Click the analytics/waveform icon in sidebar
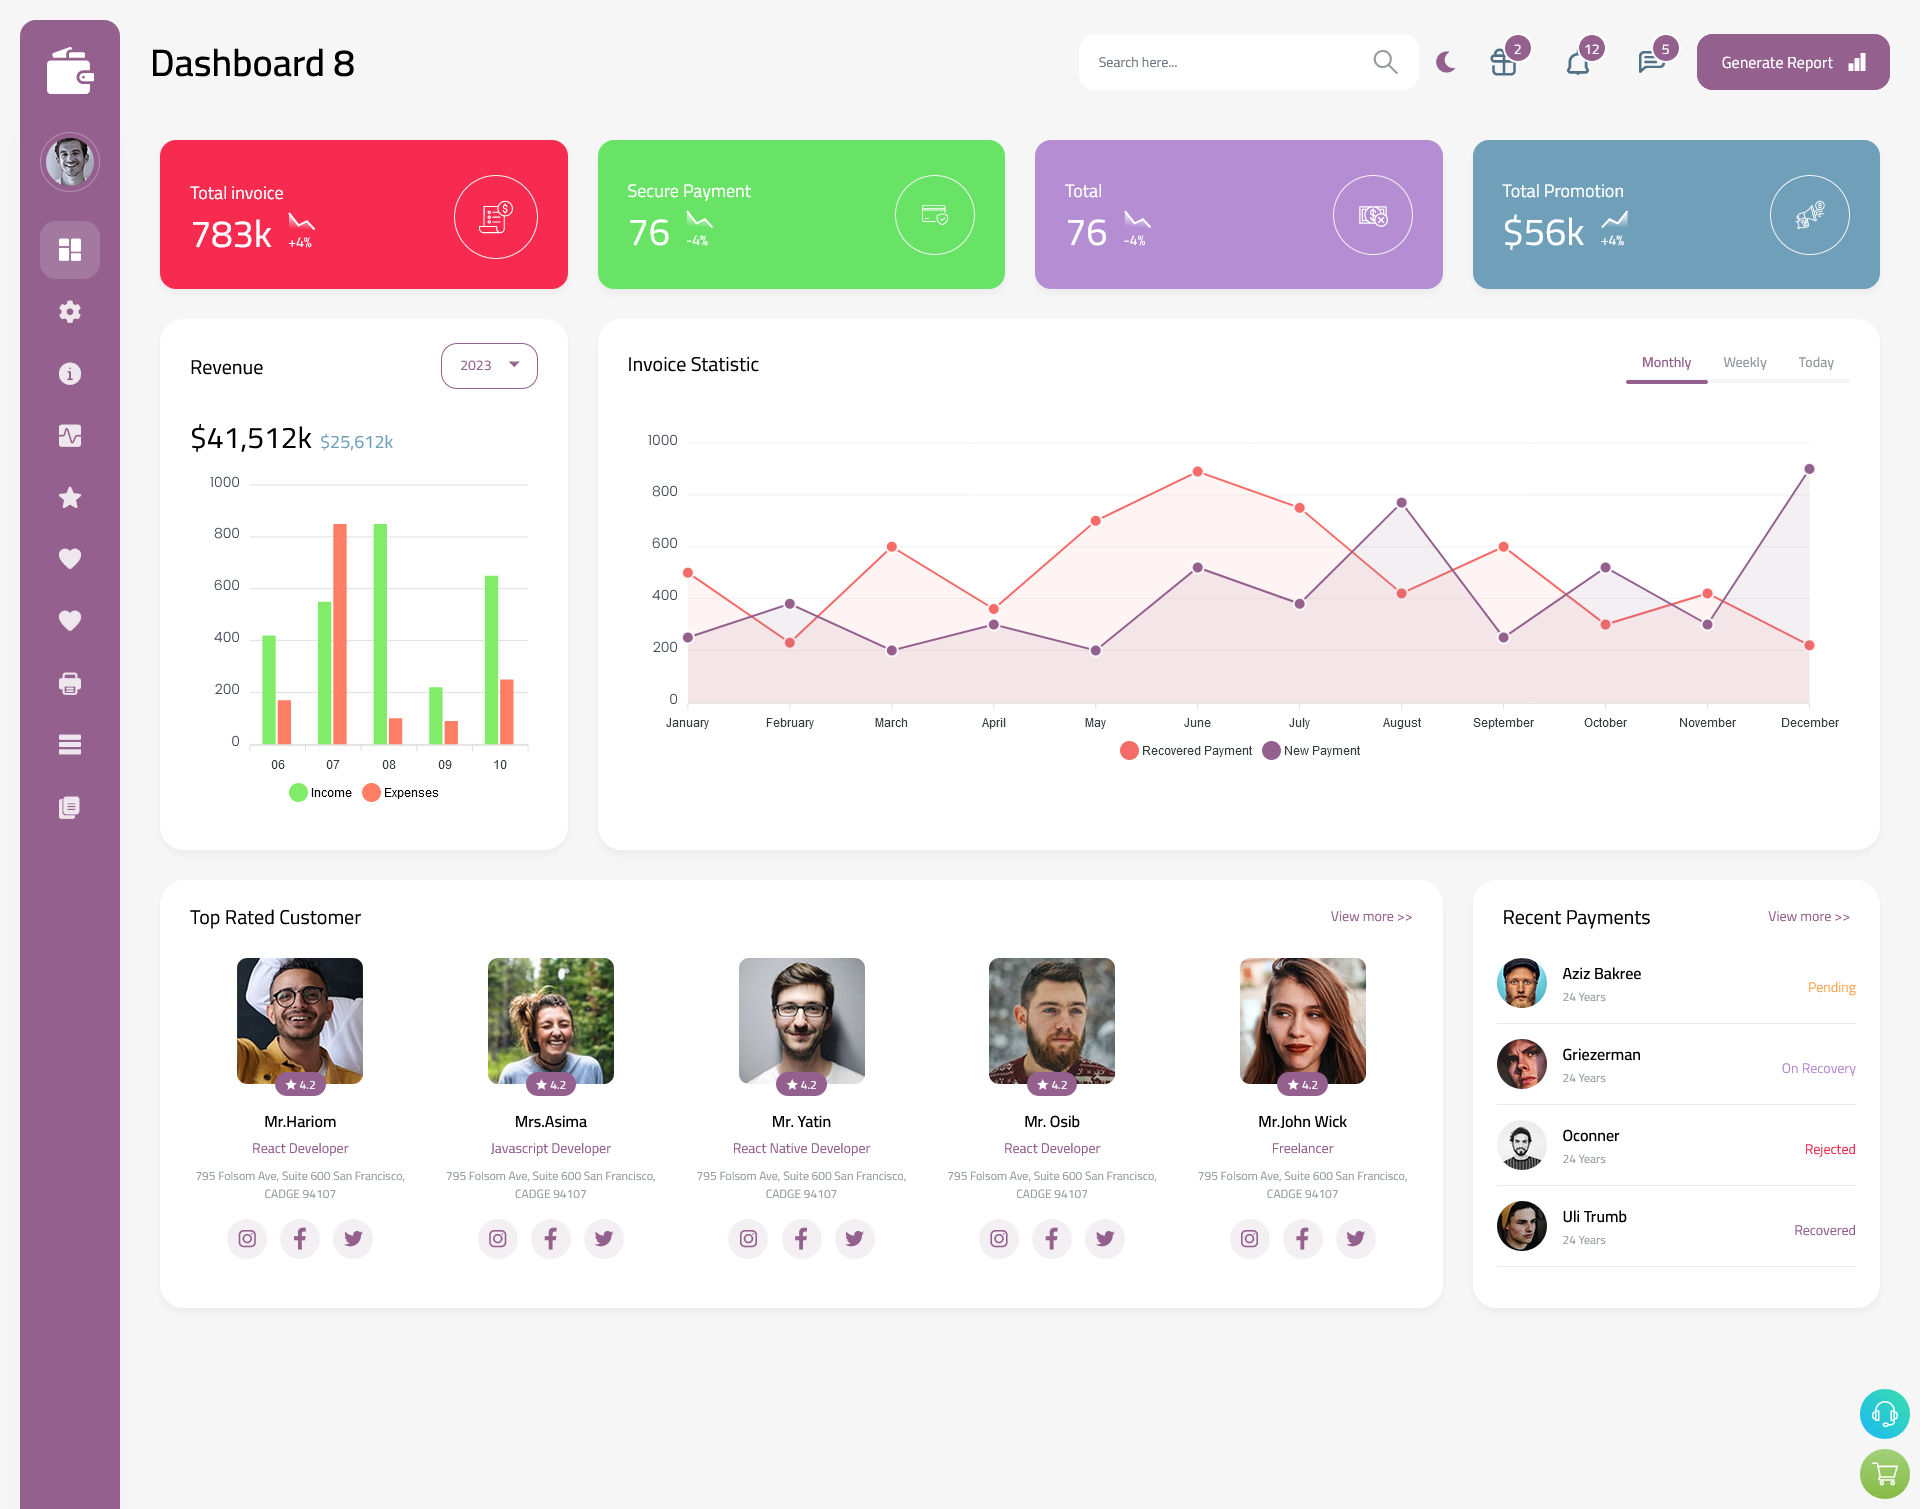This screenshot has height=1509, width=1920. point(69,435)
